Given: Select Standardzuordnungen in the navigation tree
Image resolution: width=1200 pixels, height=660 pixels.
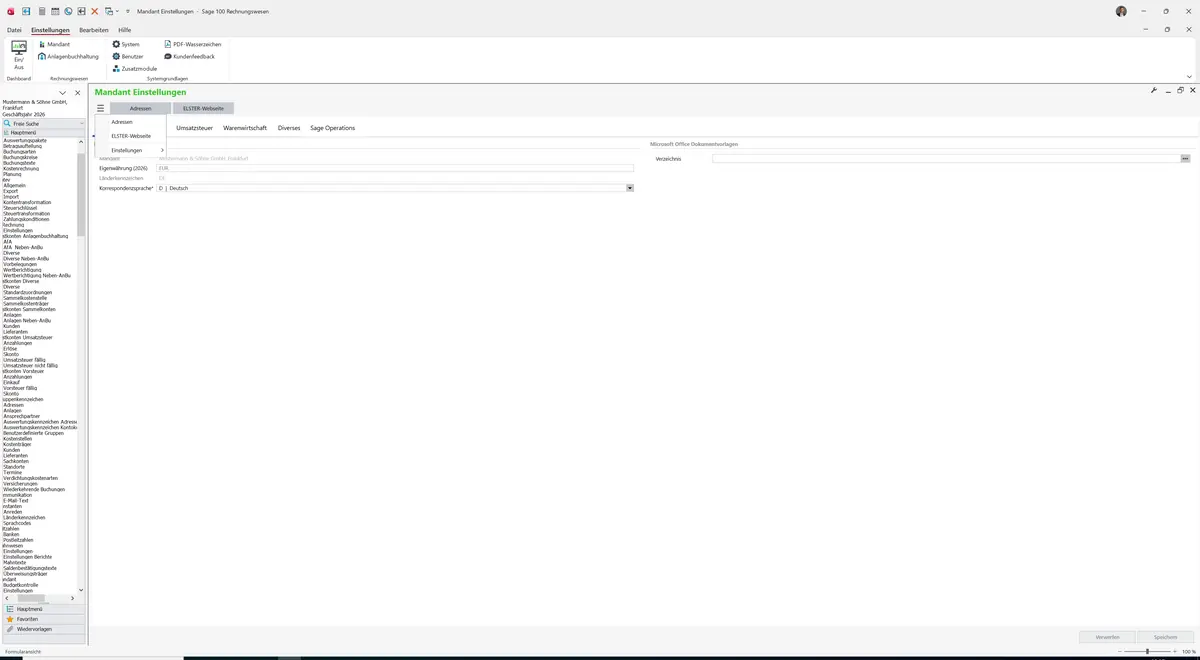Looking at the screenshot, I should (28, 292).
